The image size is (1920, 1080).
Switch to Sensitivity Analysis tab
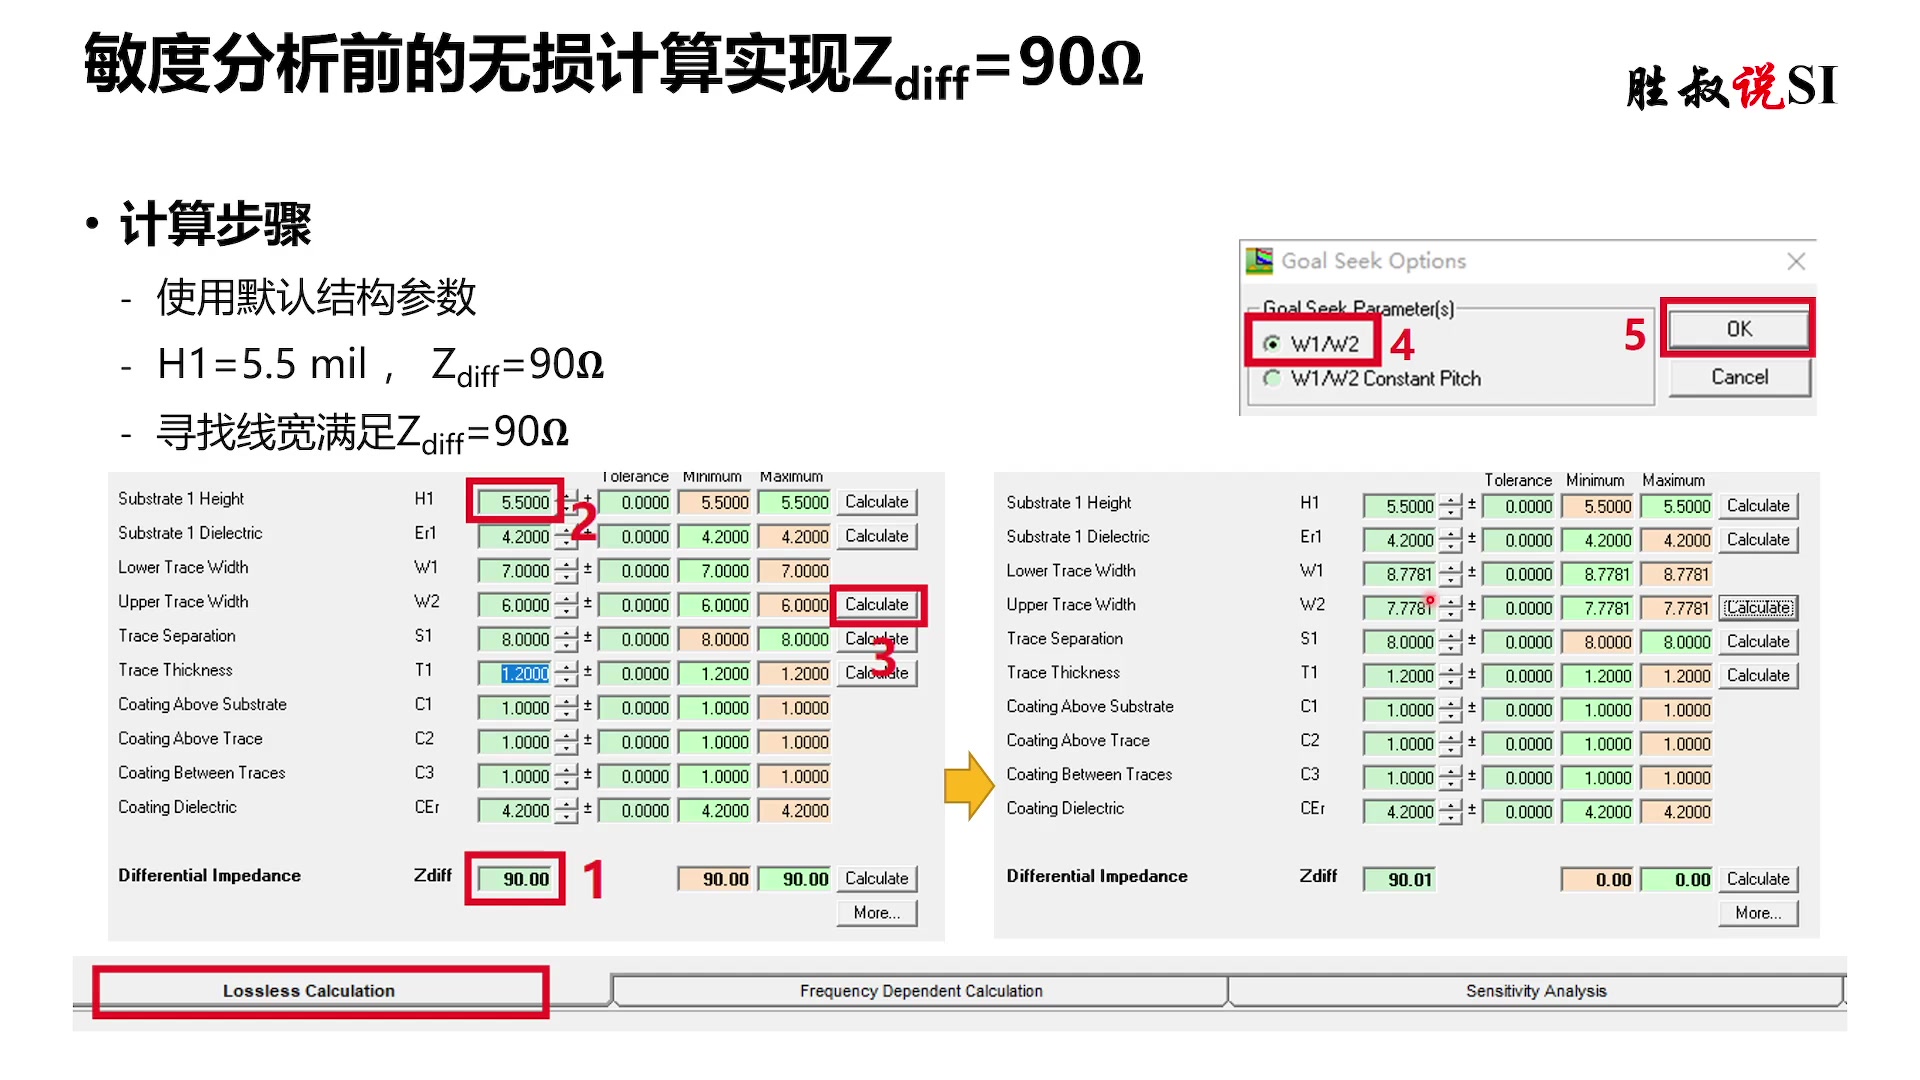[1537, 990]
